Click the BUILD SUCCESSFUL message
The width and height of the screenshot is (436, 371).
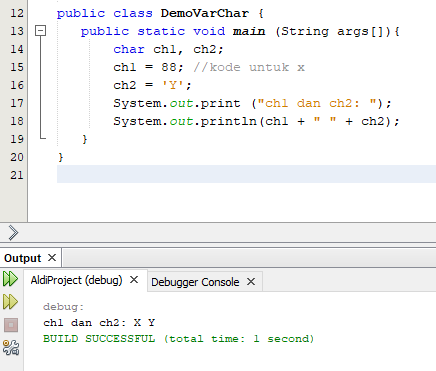coord(179,339)
